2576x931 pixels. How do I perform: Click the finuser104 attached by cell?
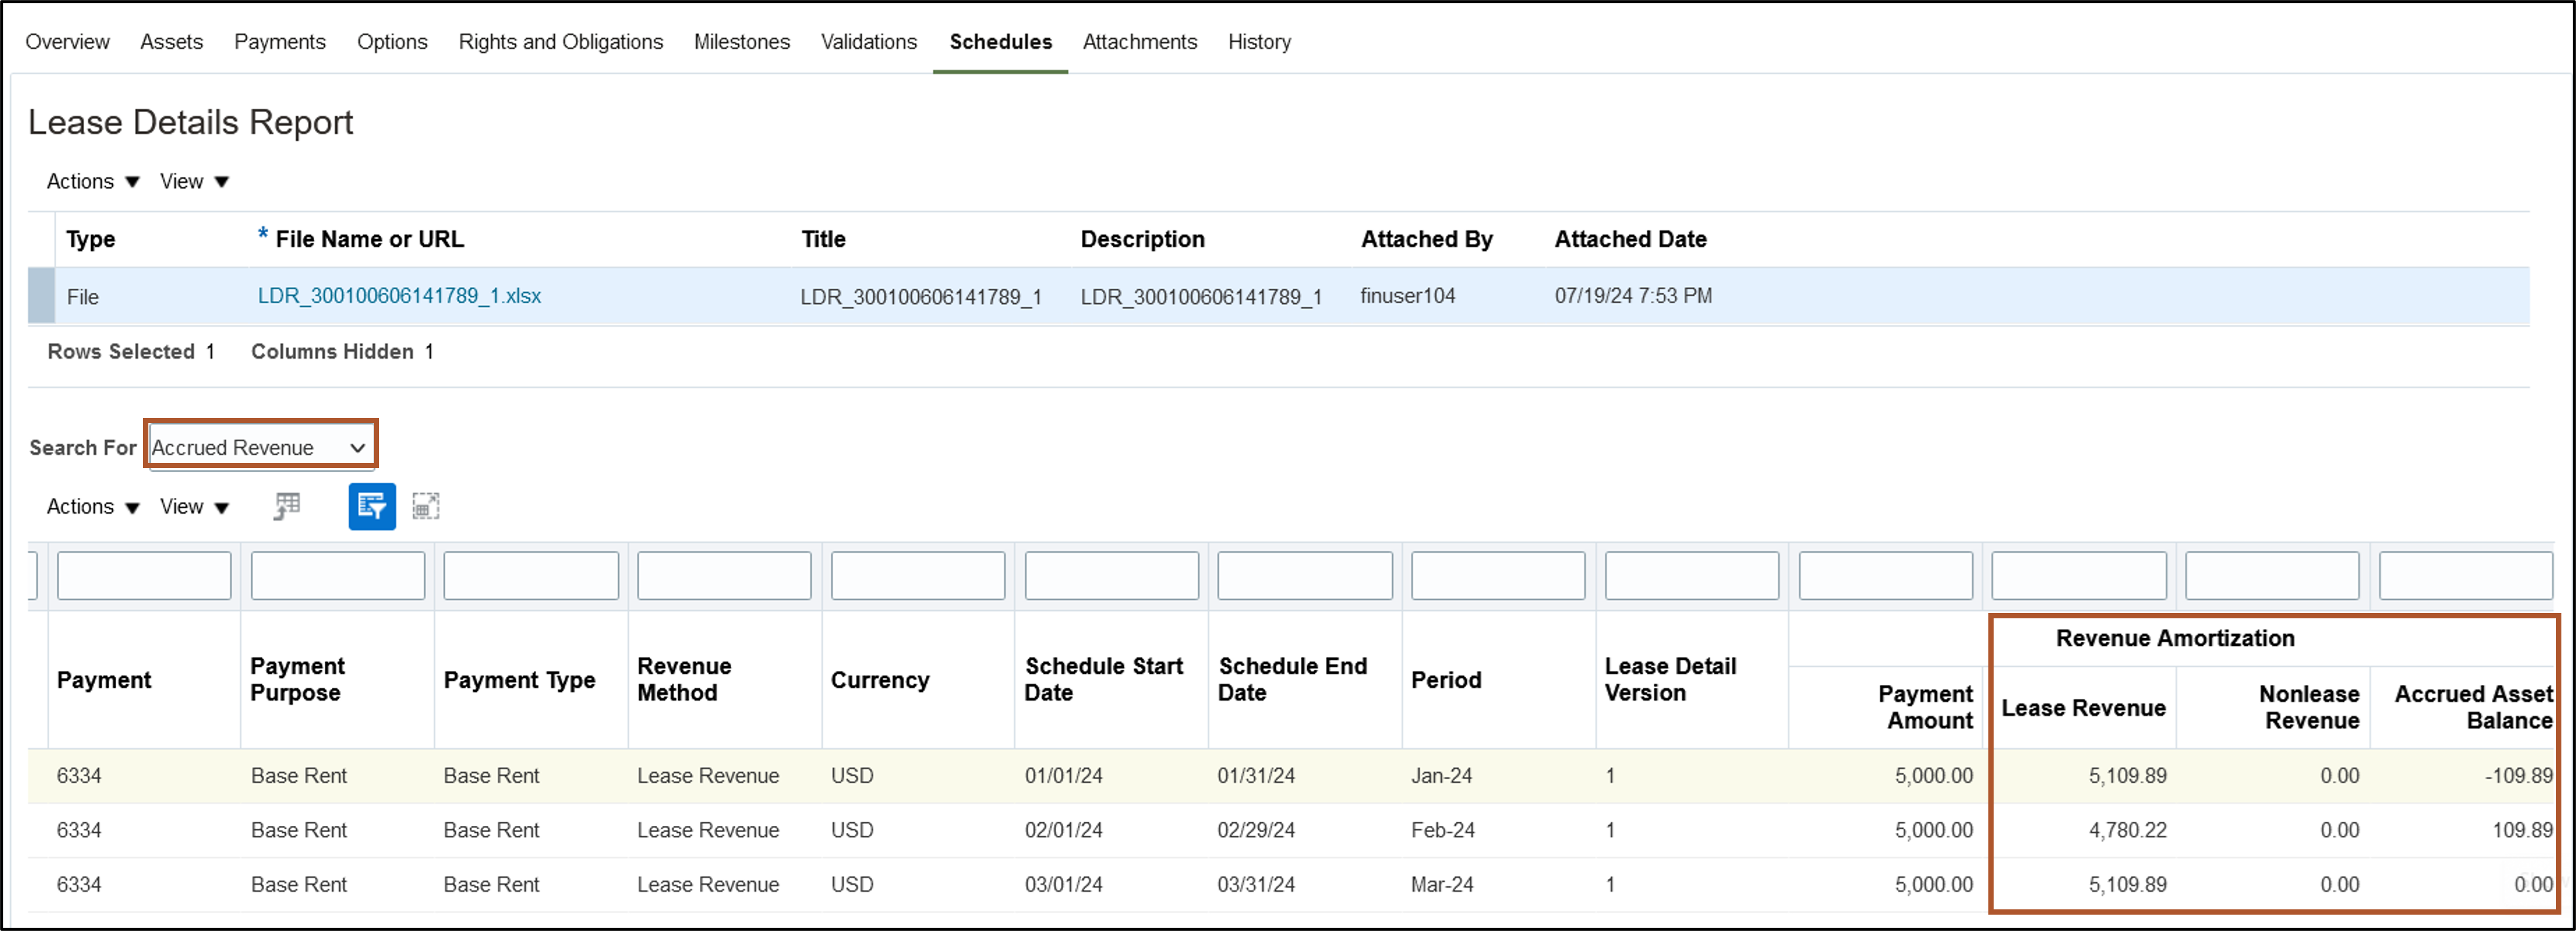pos(1407,296)
